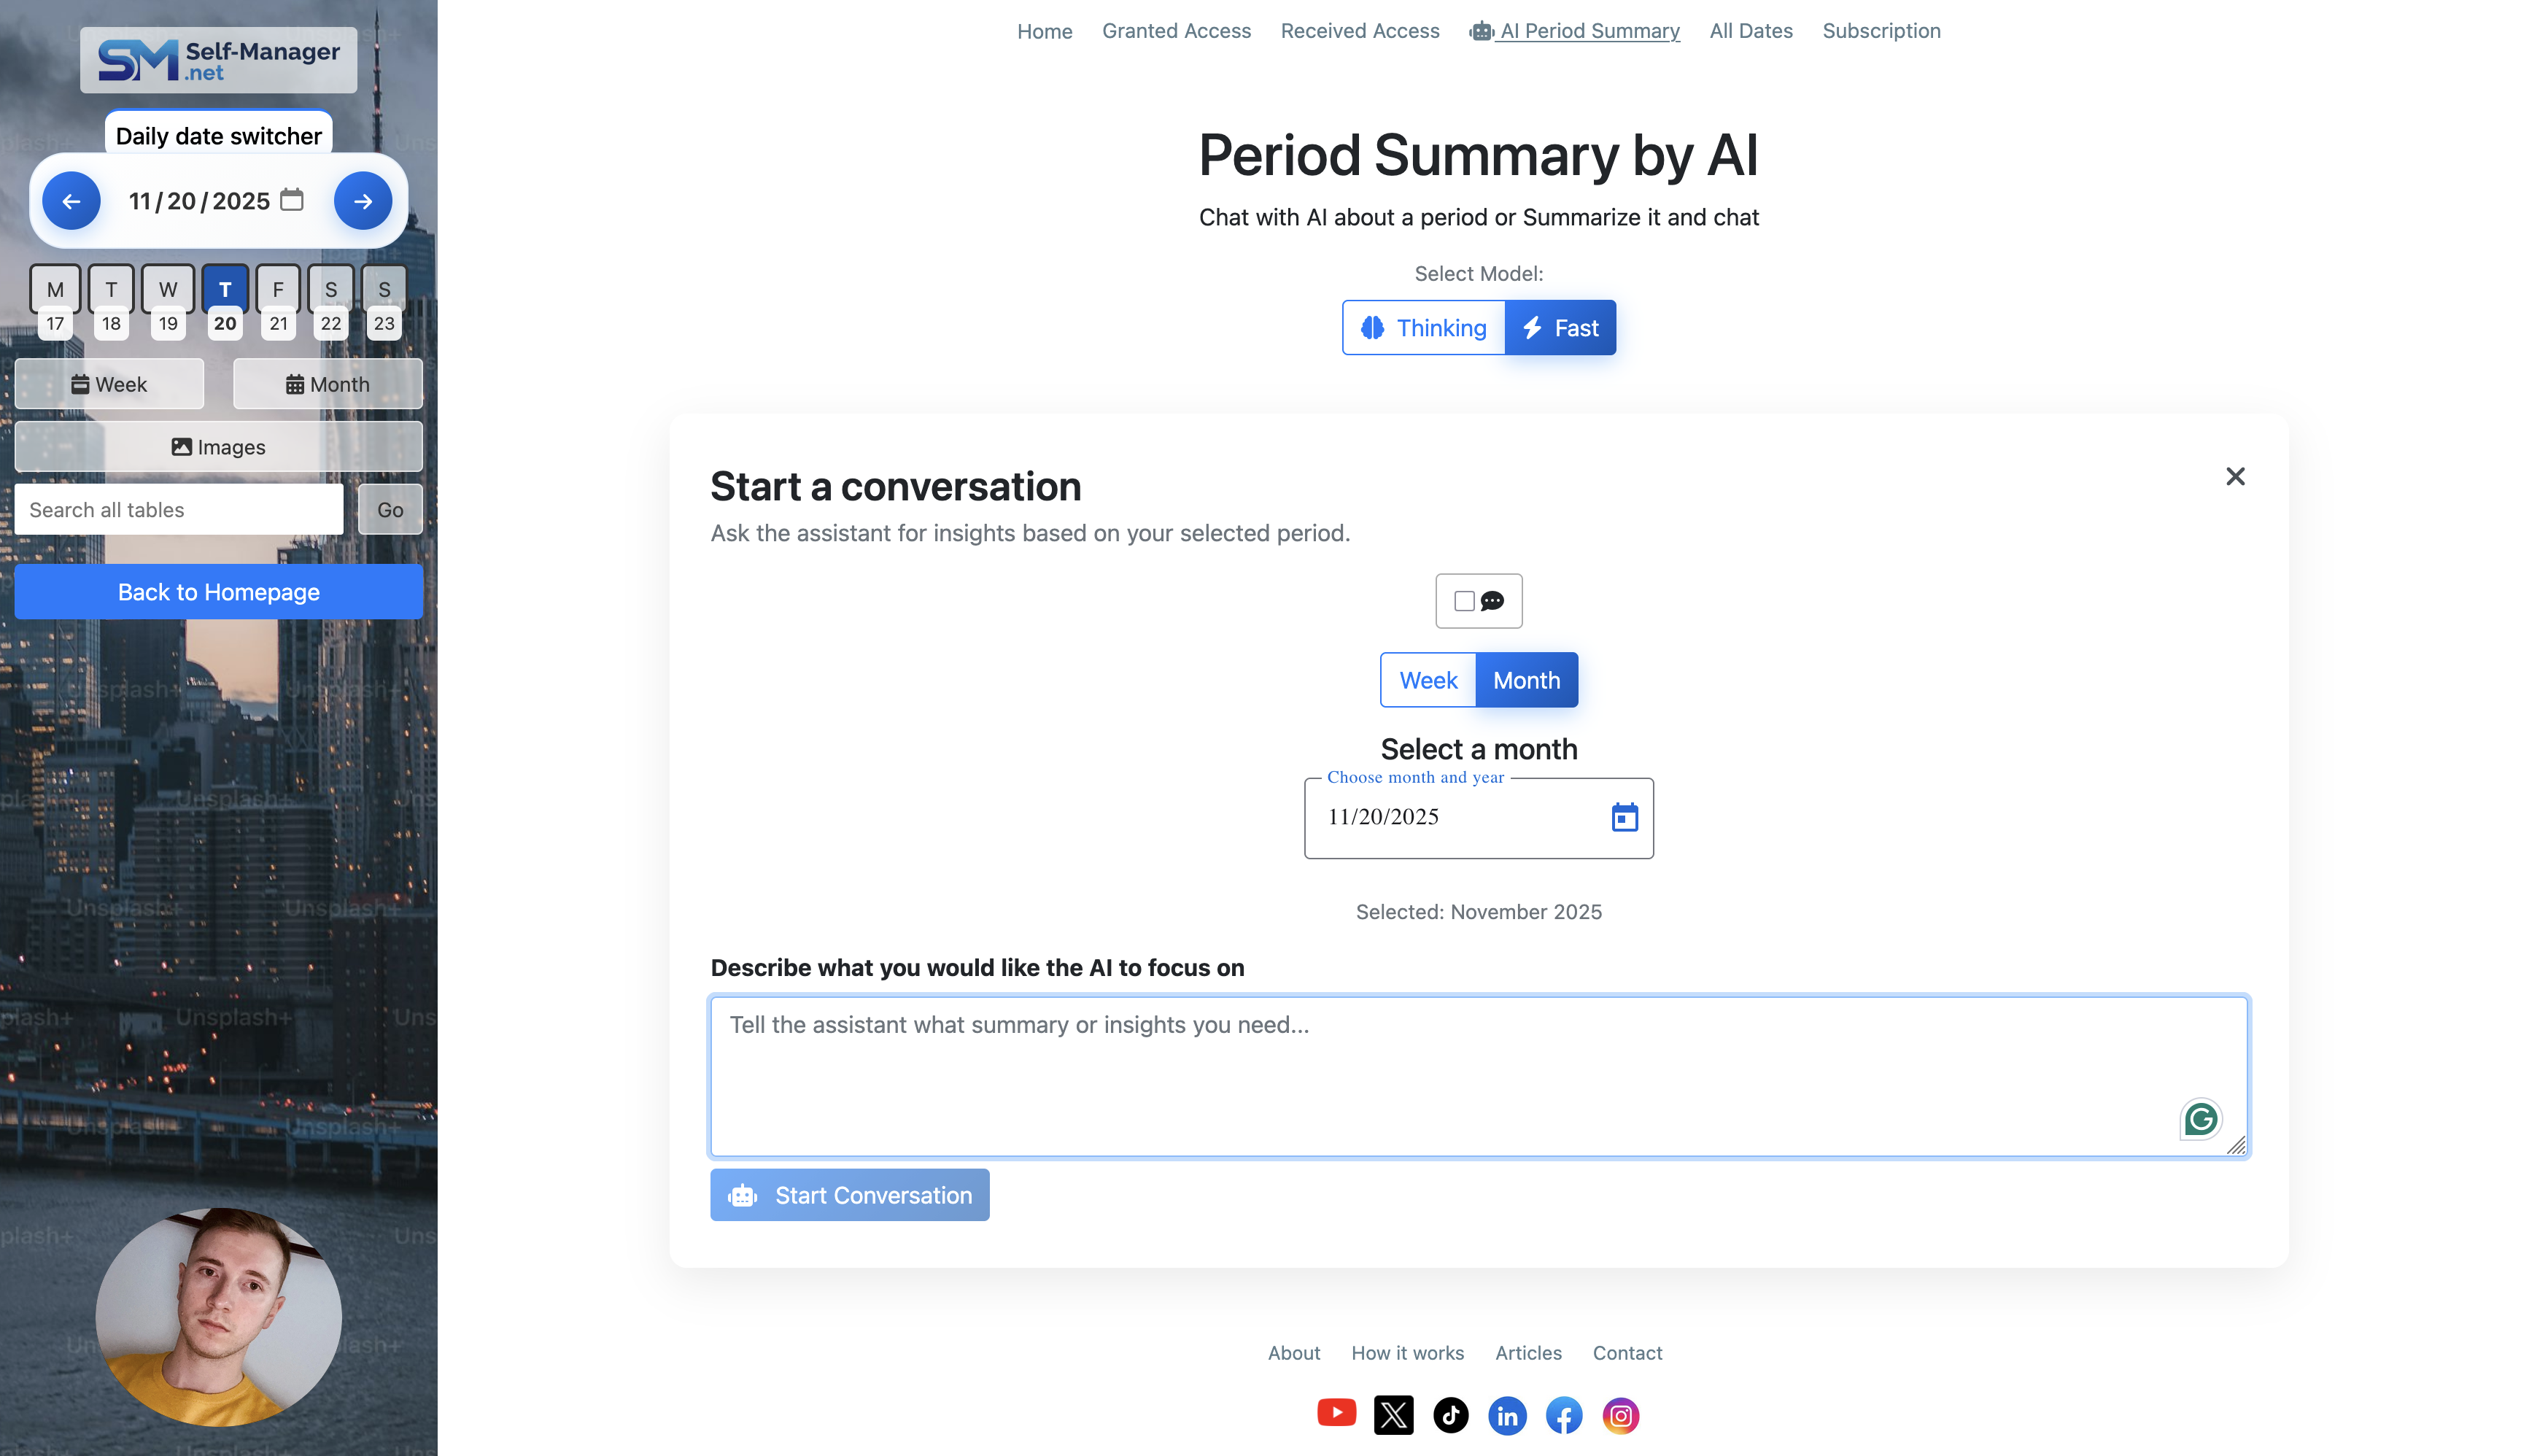Go to Granted Access page
This screenshot has height=1456, width=2521.
1176,31
